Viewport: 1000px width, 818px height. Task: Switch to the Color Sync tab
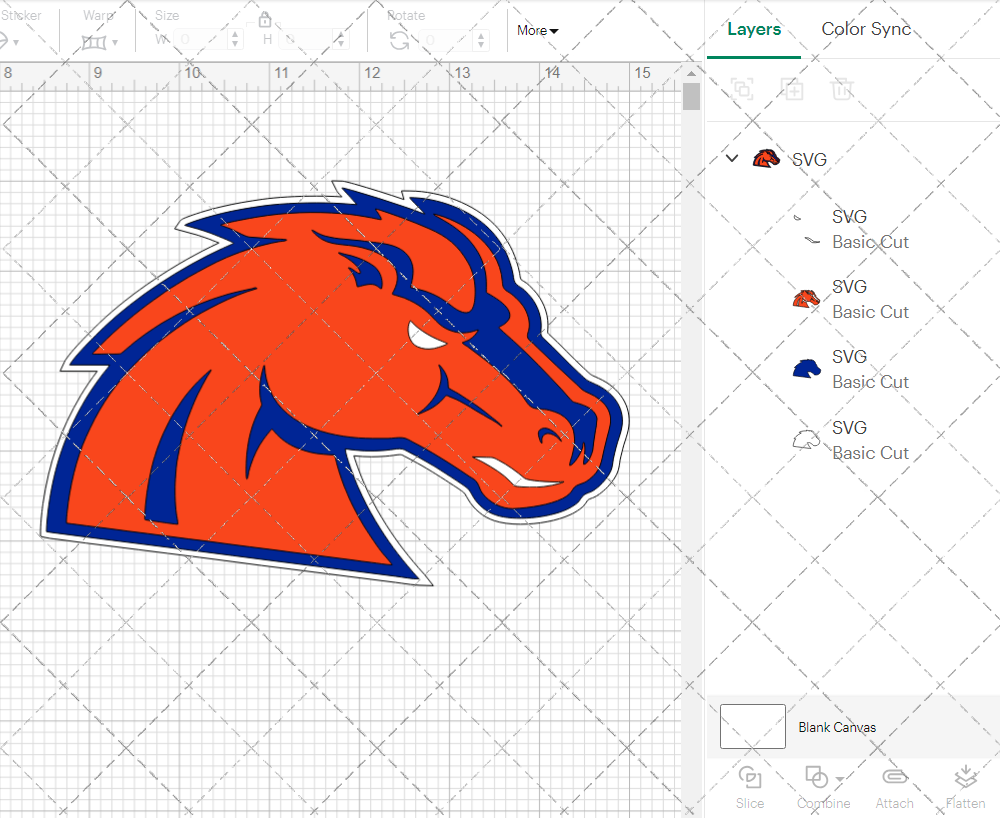pos(866,29)
